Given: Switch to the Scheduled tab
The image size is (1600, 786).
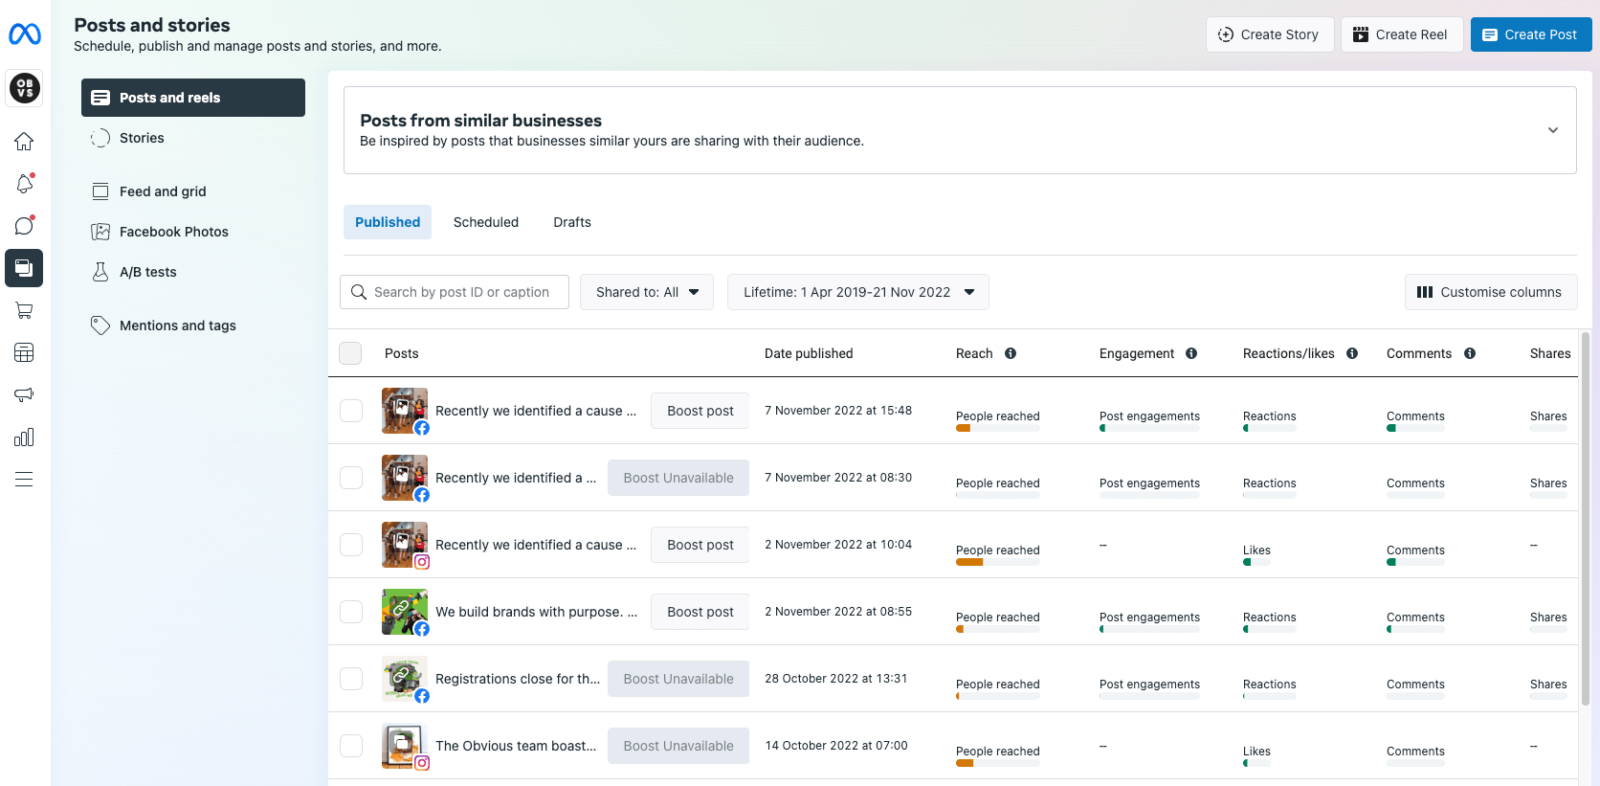Looking at the screenshot, I should pos(485,222).
